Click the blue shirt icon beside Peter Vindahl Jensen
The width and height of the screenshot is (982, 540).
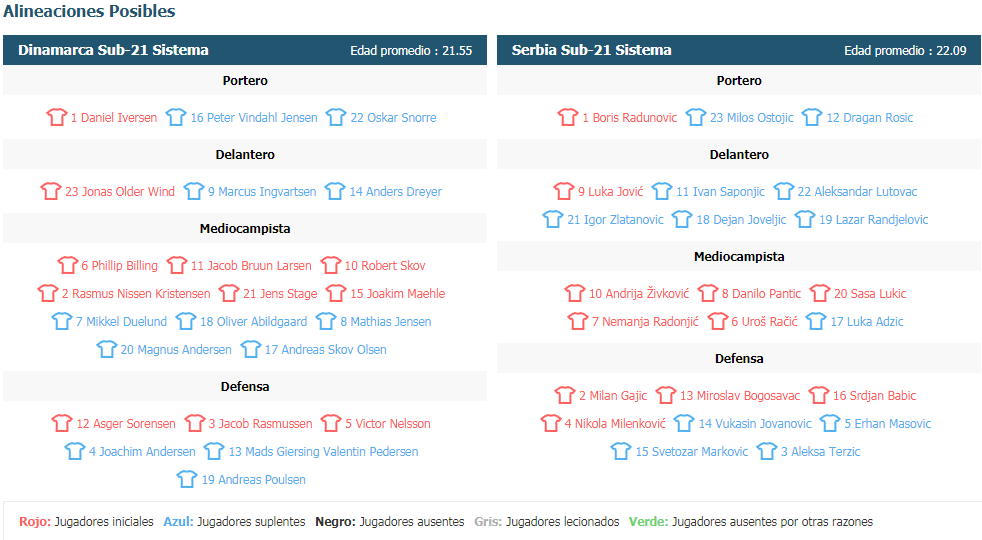[176, 117]
